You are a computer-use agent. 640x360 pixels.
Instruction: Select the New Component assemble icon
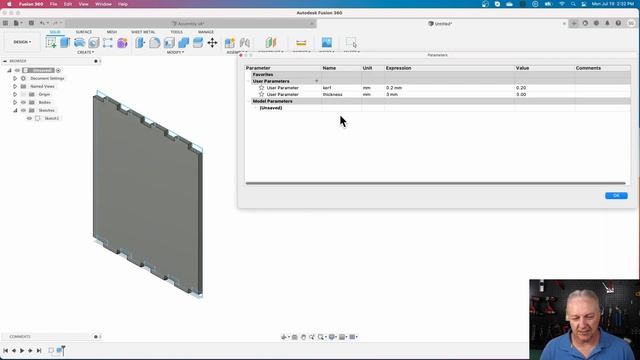(x=230, y=42)
